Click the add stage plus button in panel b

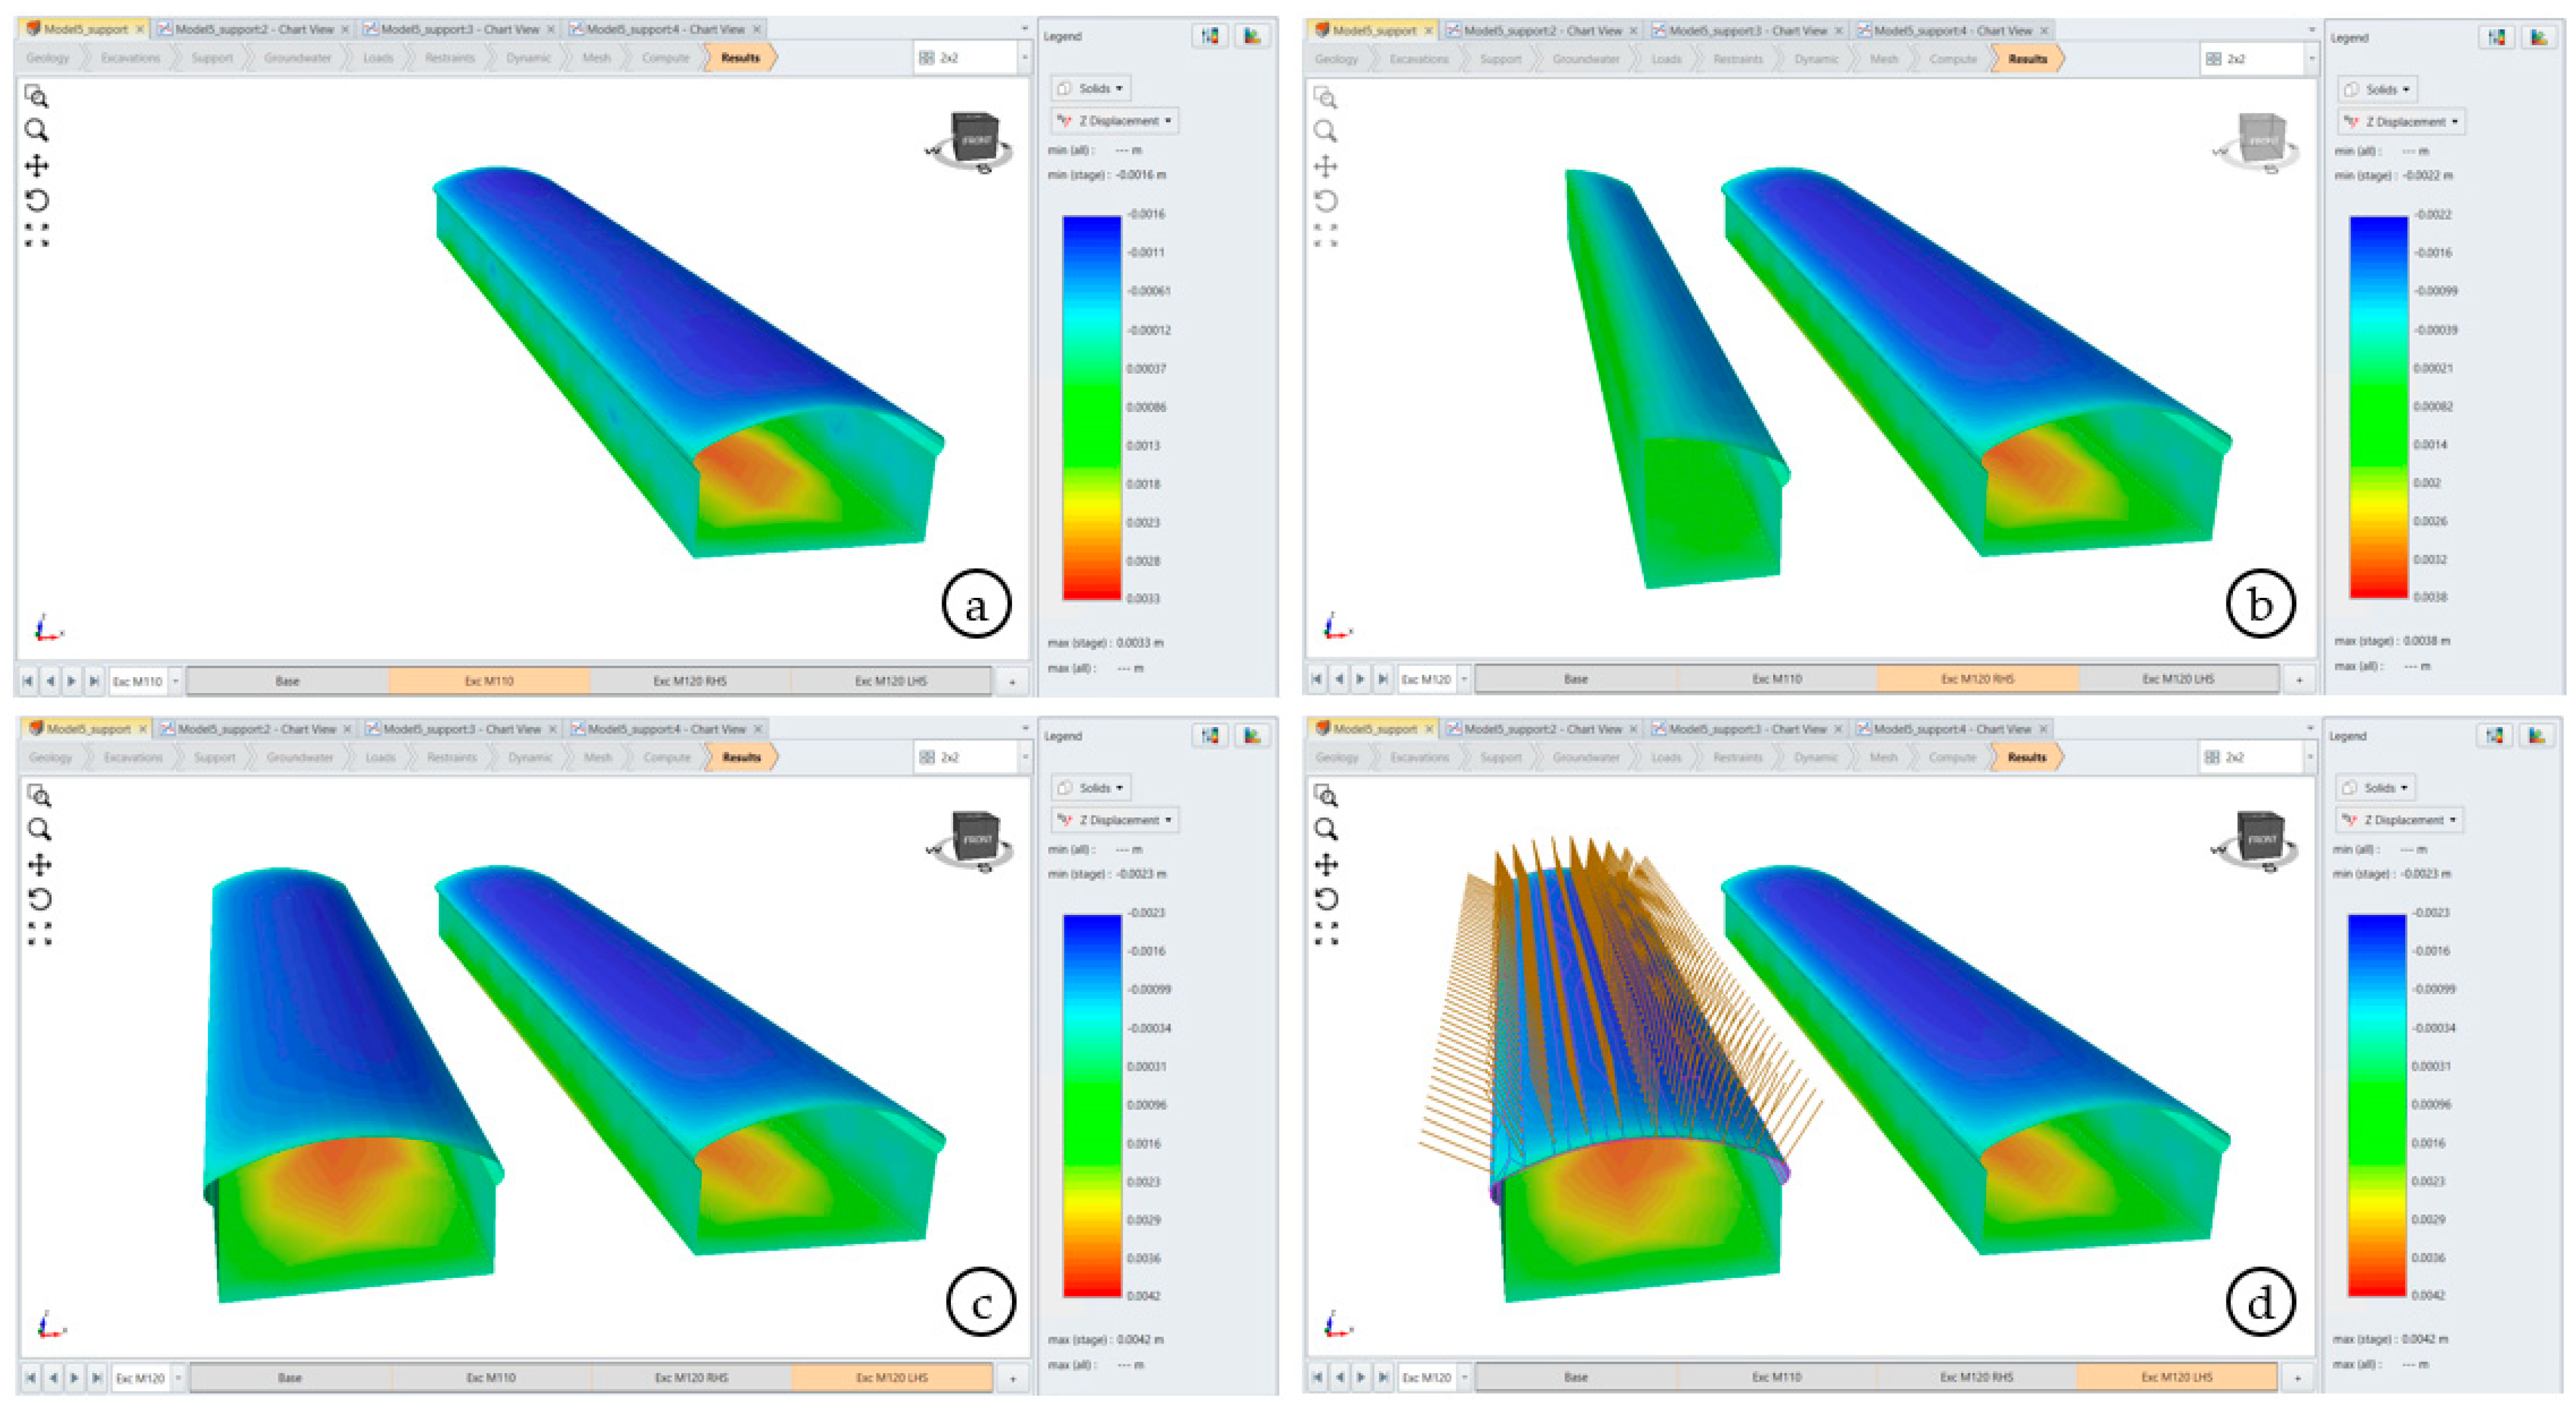[2299, 679]
